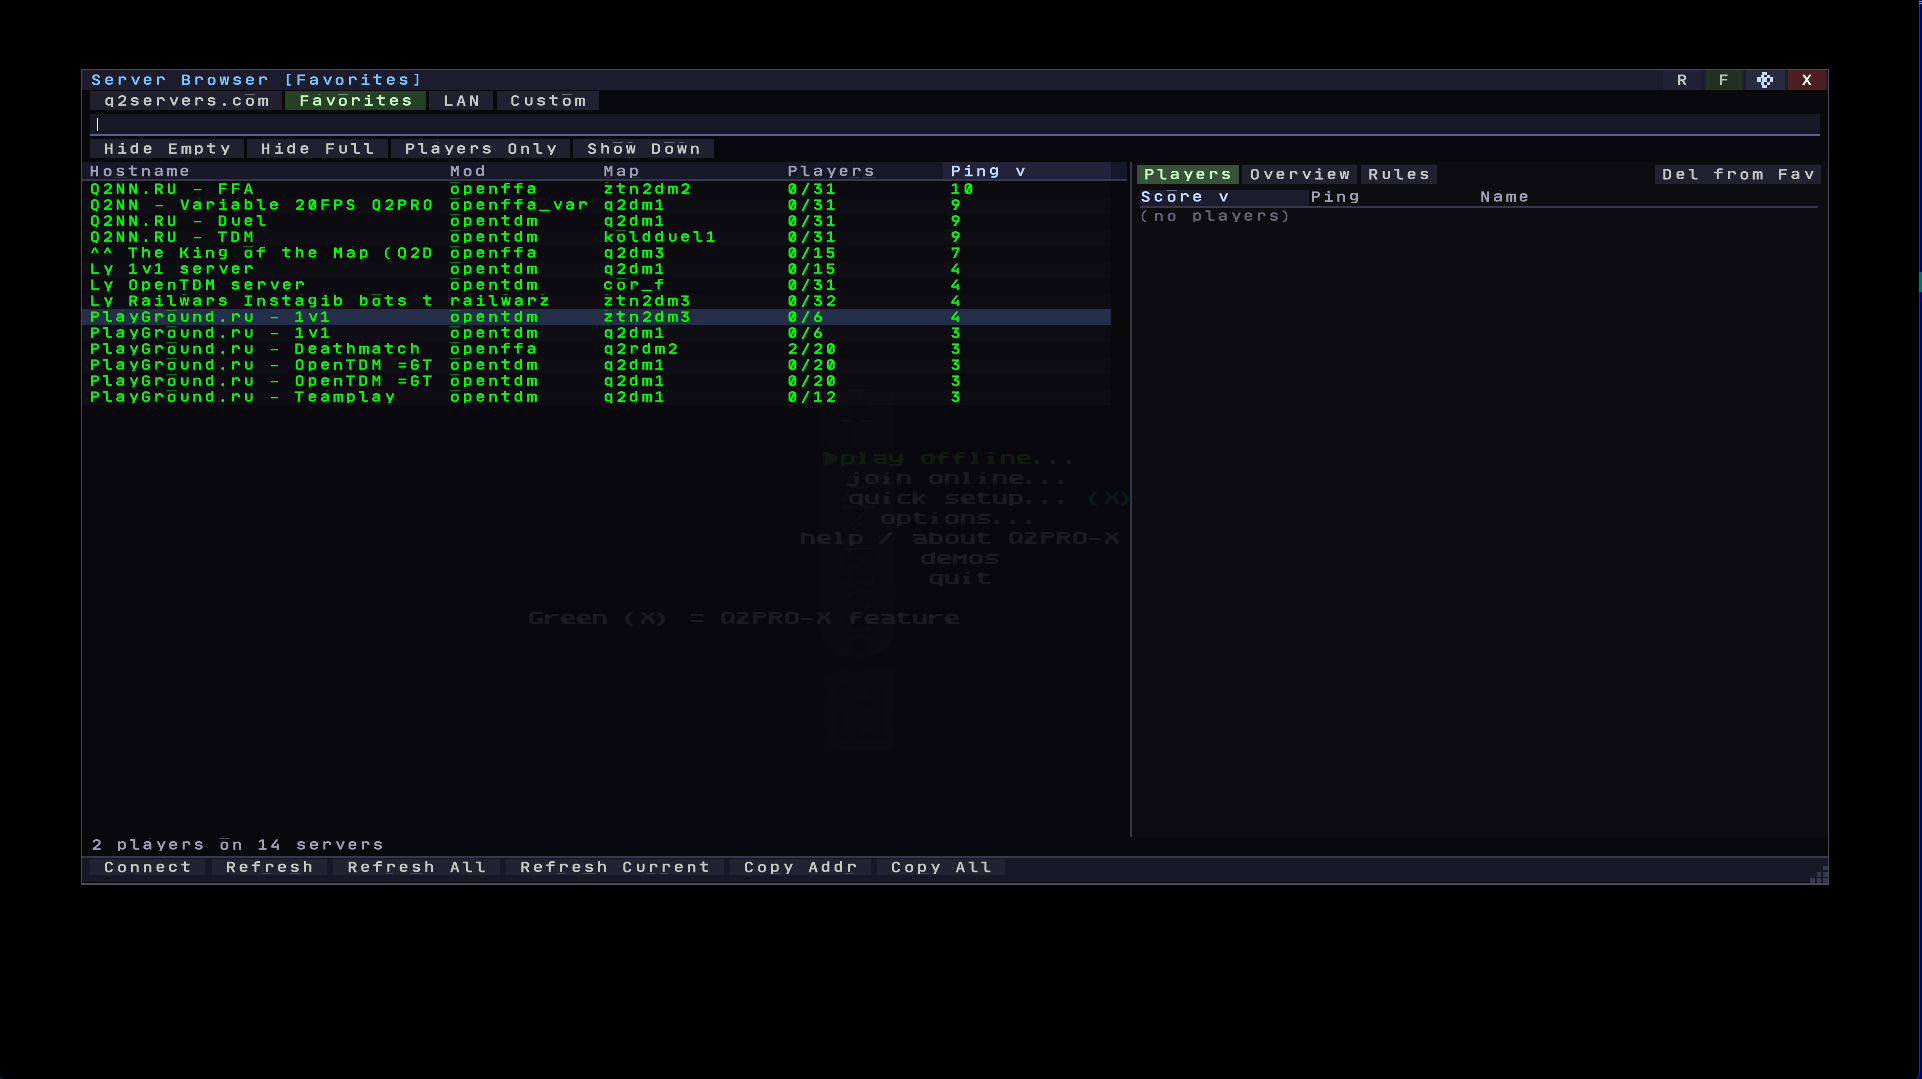Switch to the Overview tab
Viewport: 1922px width, 1079px height.
point(1298,173)
